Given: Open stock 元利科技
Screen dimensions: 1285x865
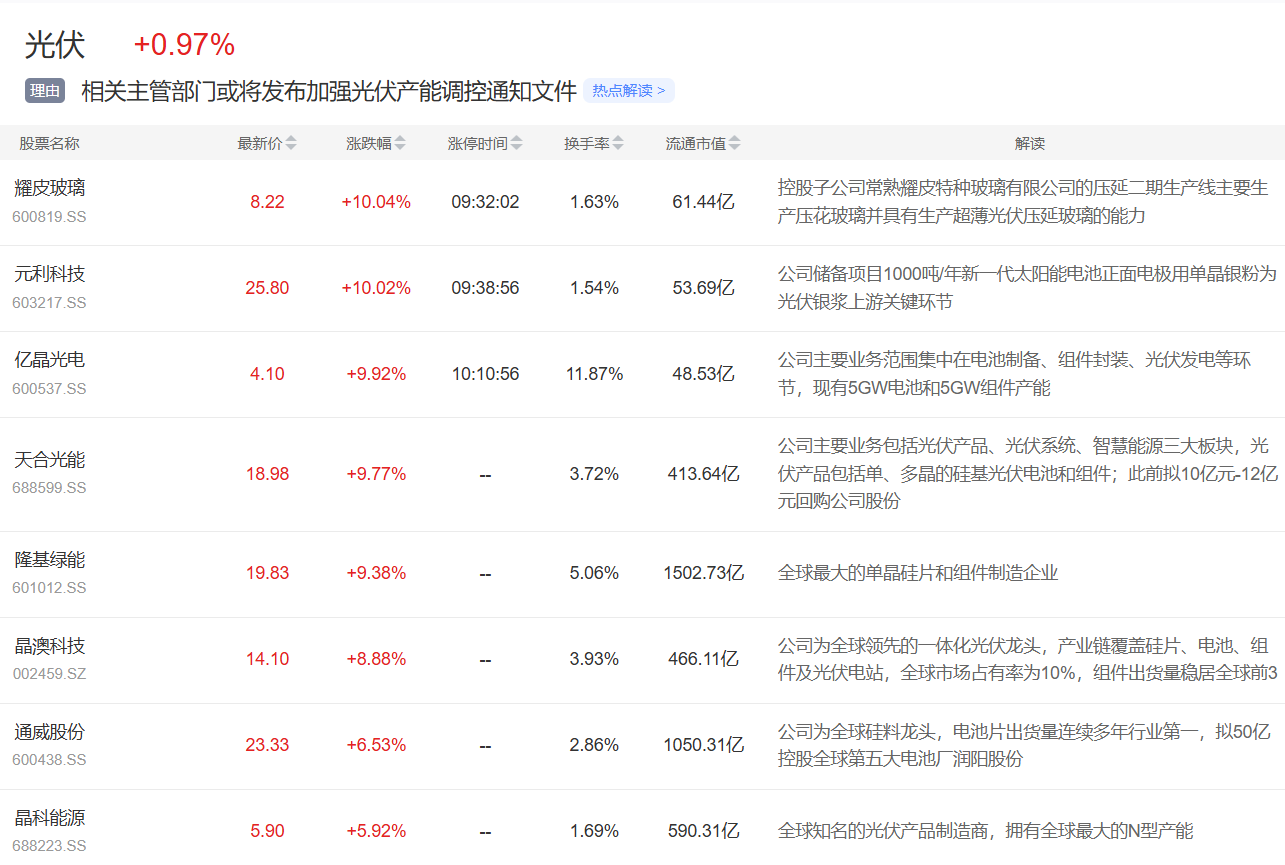Looking at the screenshot, I should point(50,274).
